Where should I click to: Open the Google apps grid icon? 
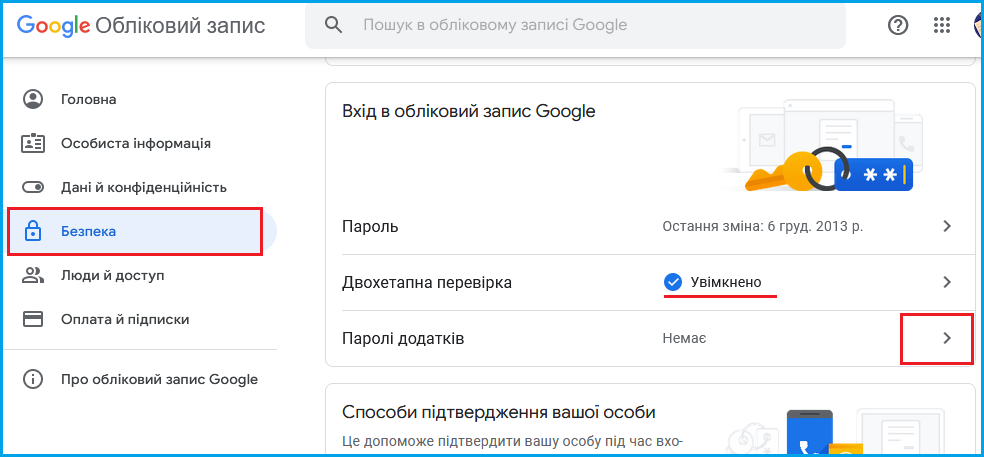pyautogui.click(x=941, y=26)
